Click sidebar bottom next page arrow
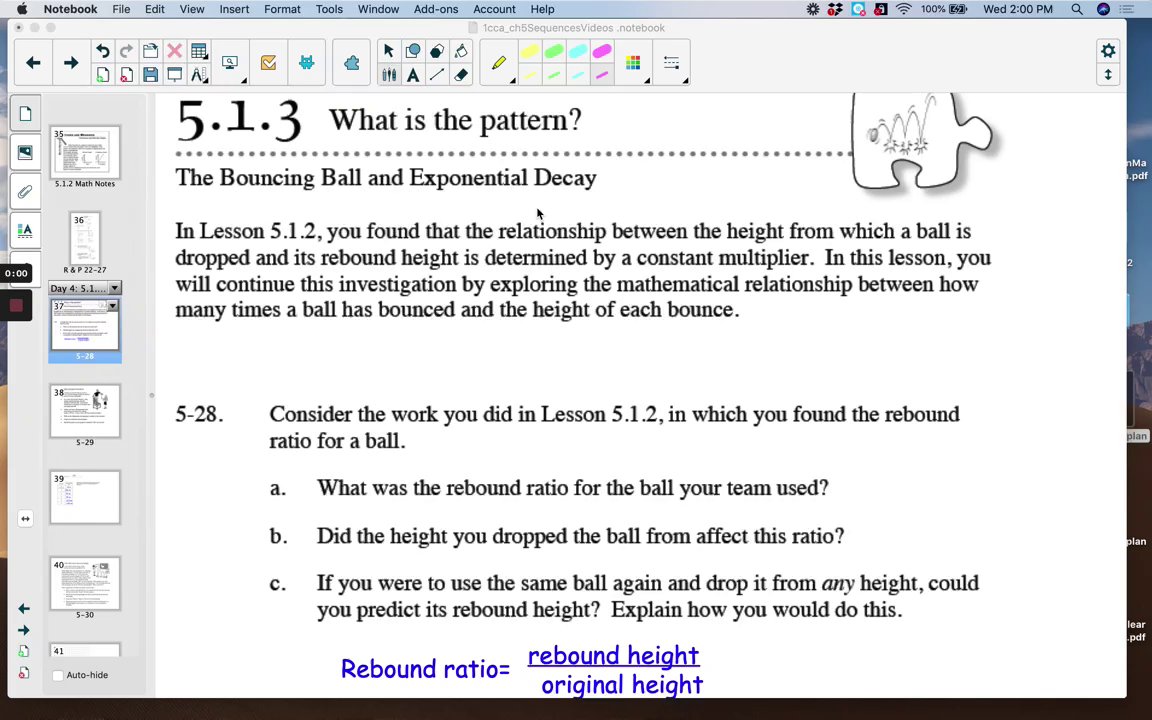Image resolution: width=1152 pixels, height=720 pixels. (x=24, y=630)
